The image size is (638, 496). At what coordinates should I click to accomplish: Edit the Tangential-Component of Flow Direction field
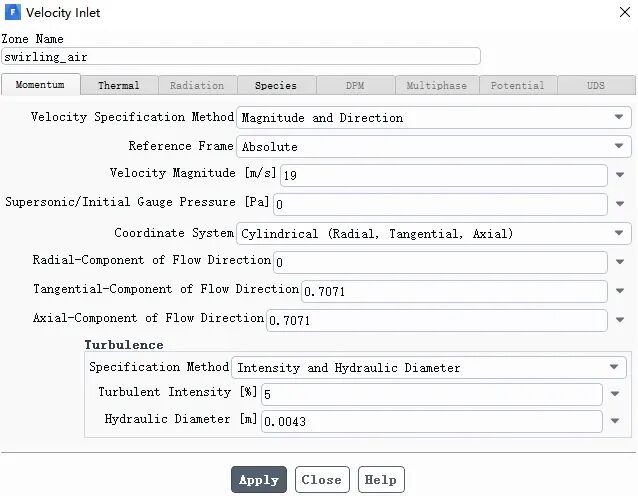coord(453,292)
